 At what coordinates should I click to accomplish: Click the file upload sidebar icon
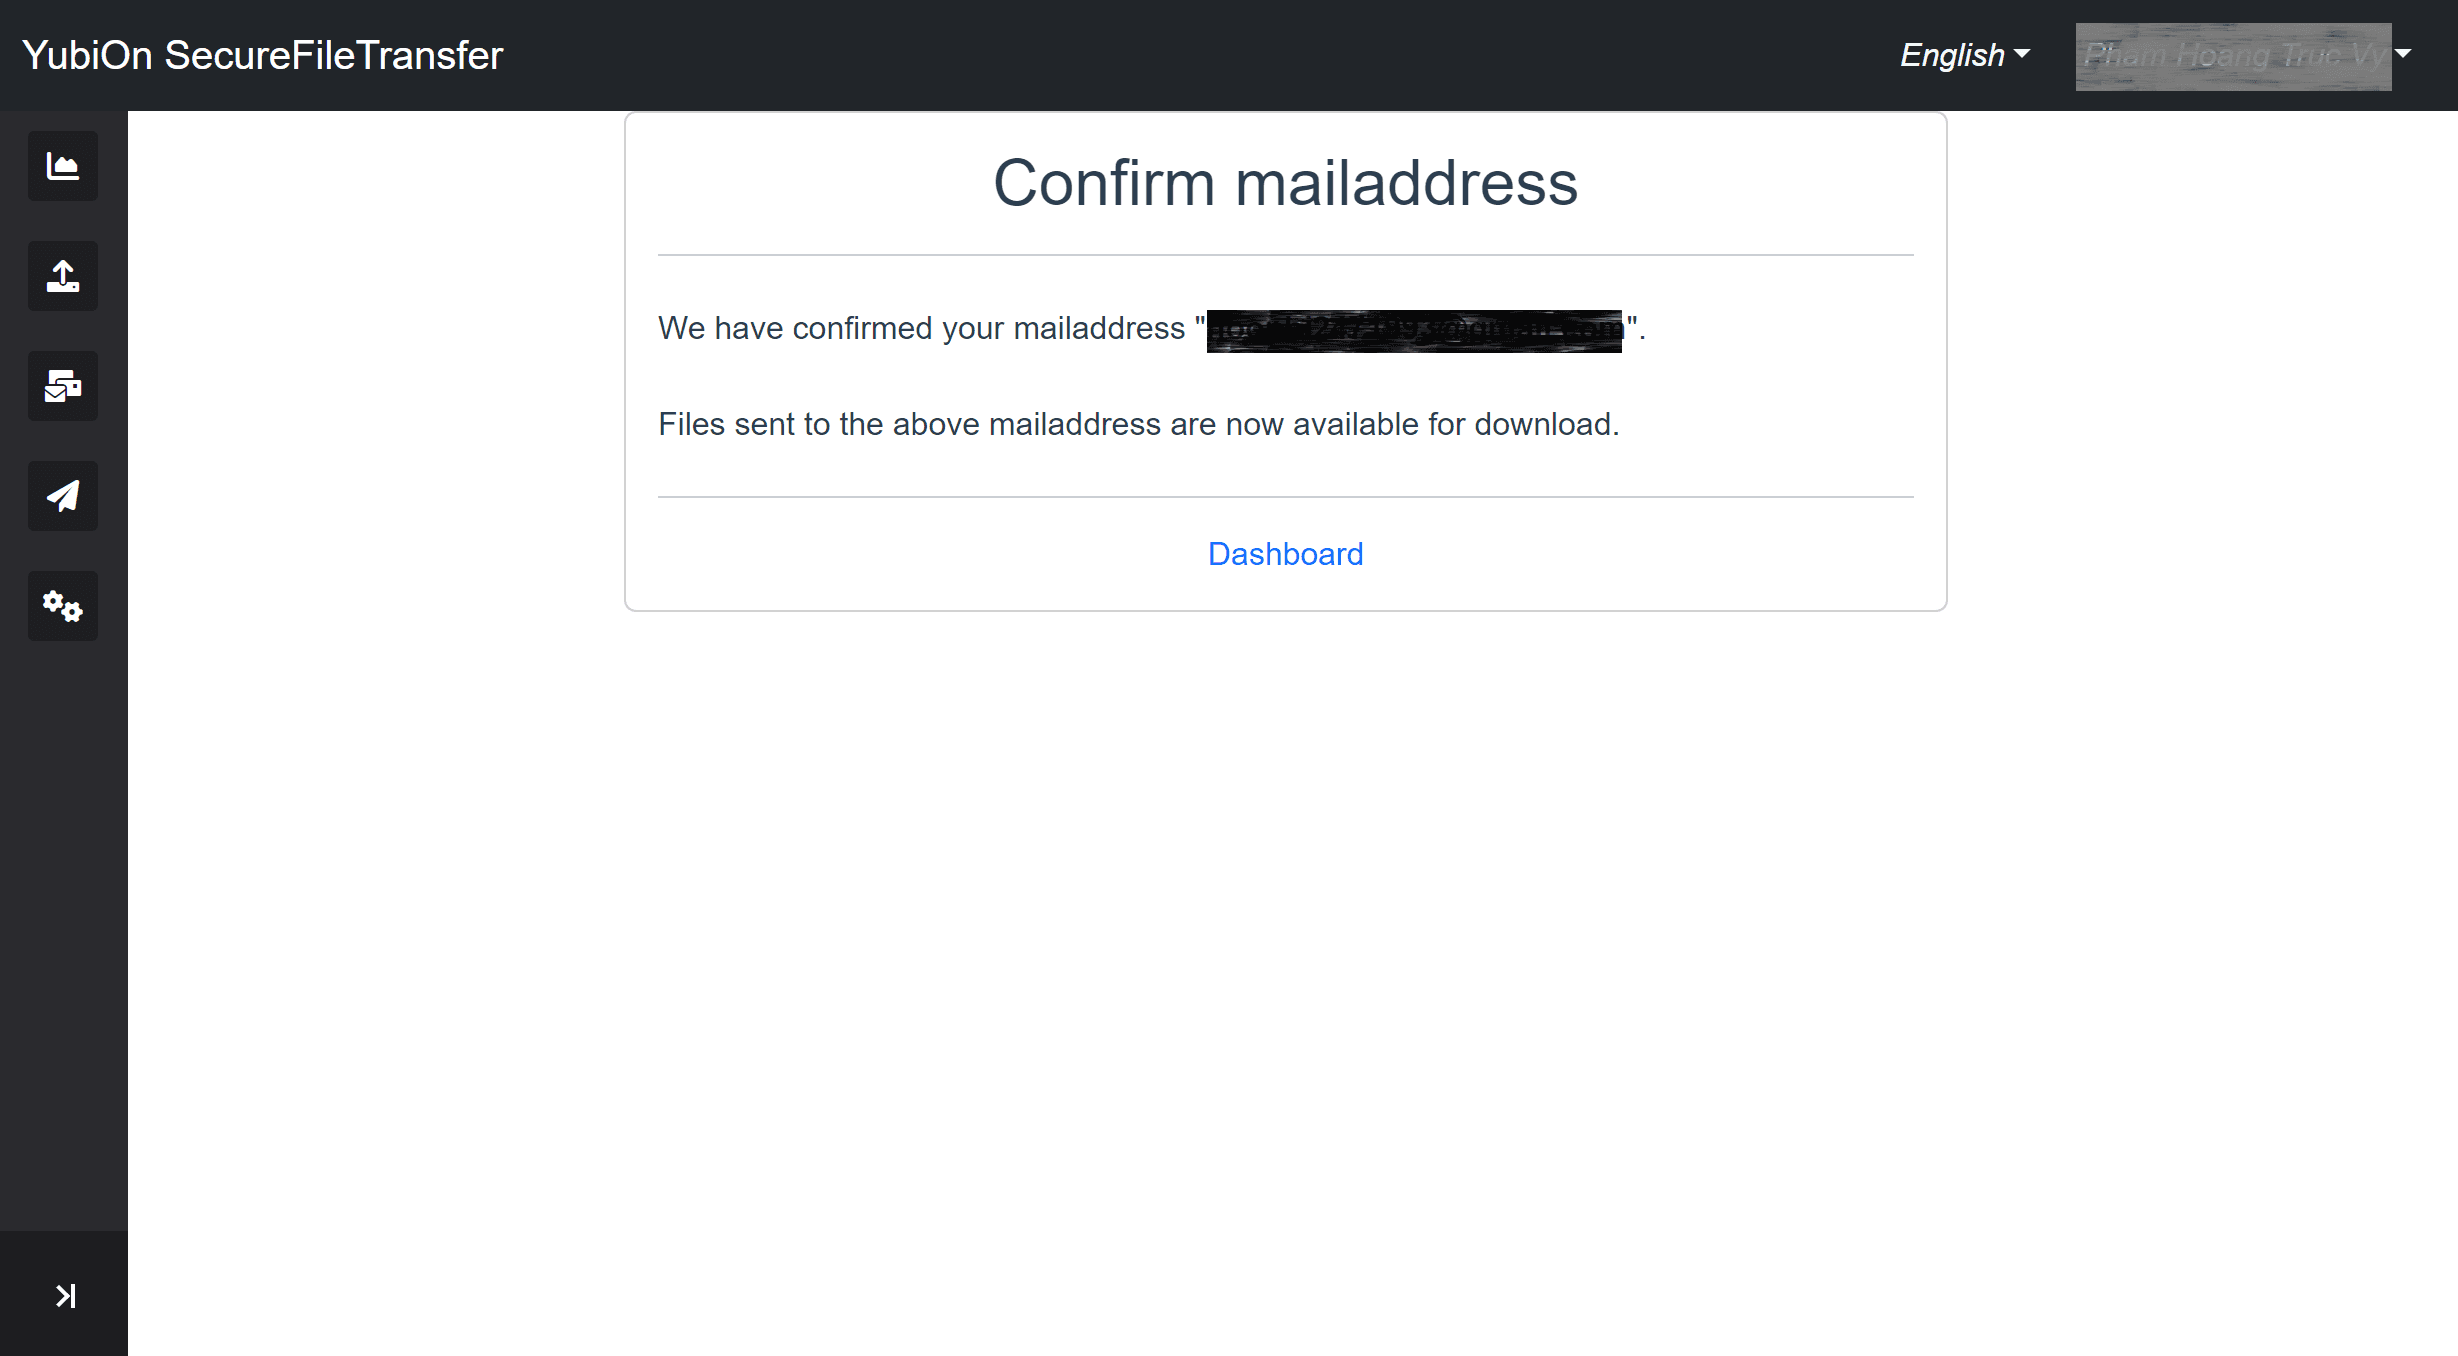pos(63,276)
